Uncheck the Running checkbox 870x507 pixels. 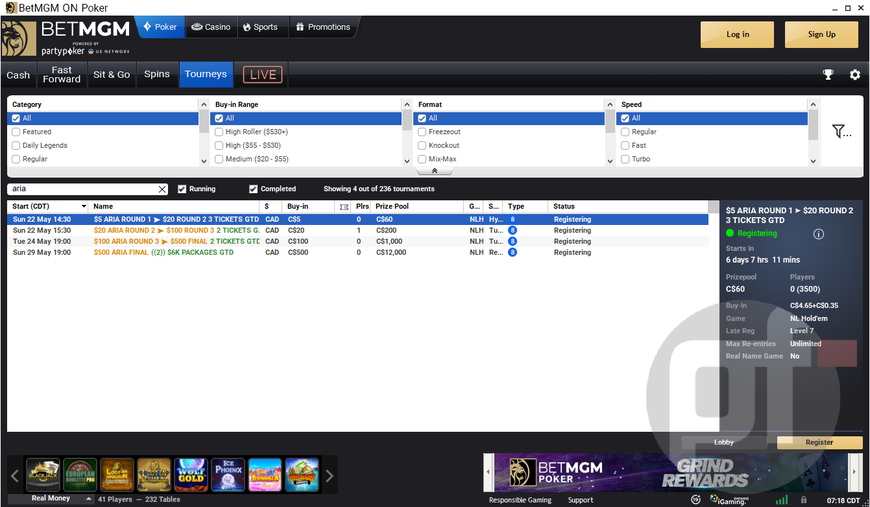(x=182, y=189)
